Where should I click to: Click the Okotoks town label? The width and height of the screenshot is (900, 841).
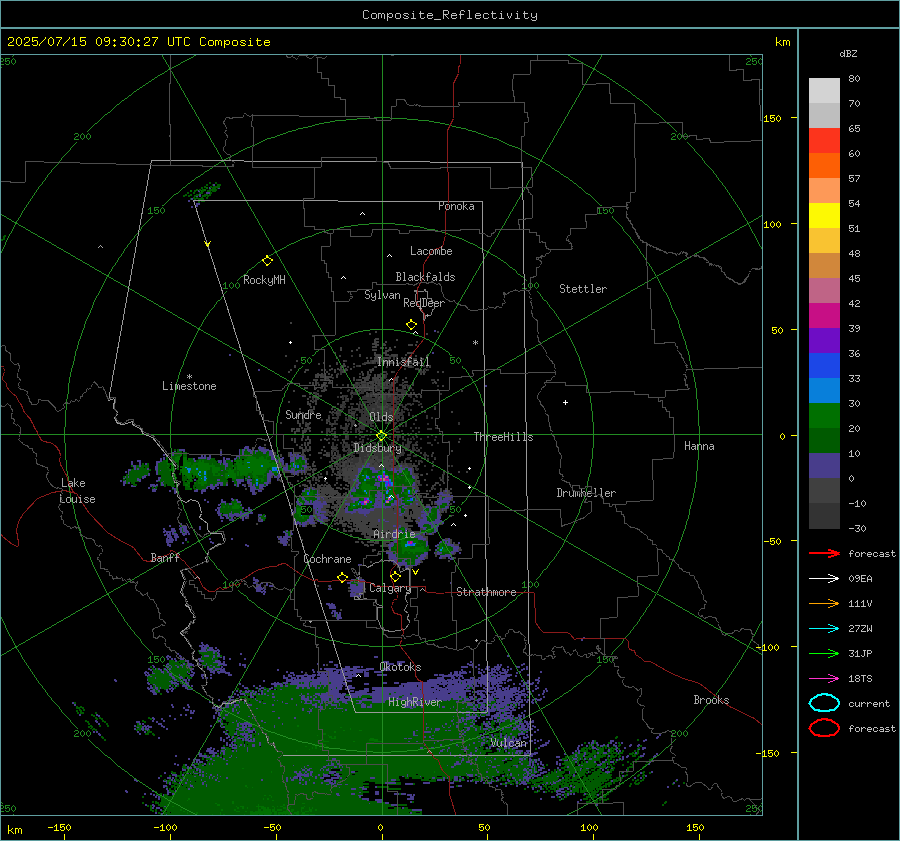pyautogui.click(x=400, y=667)
